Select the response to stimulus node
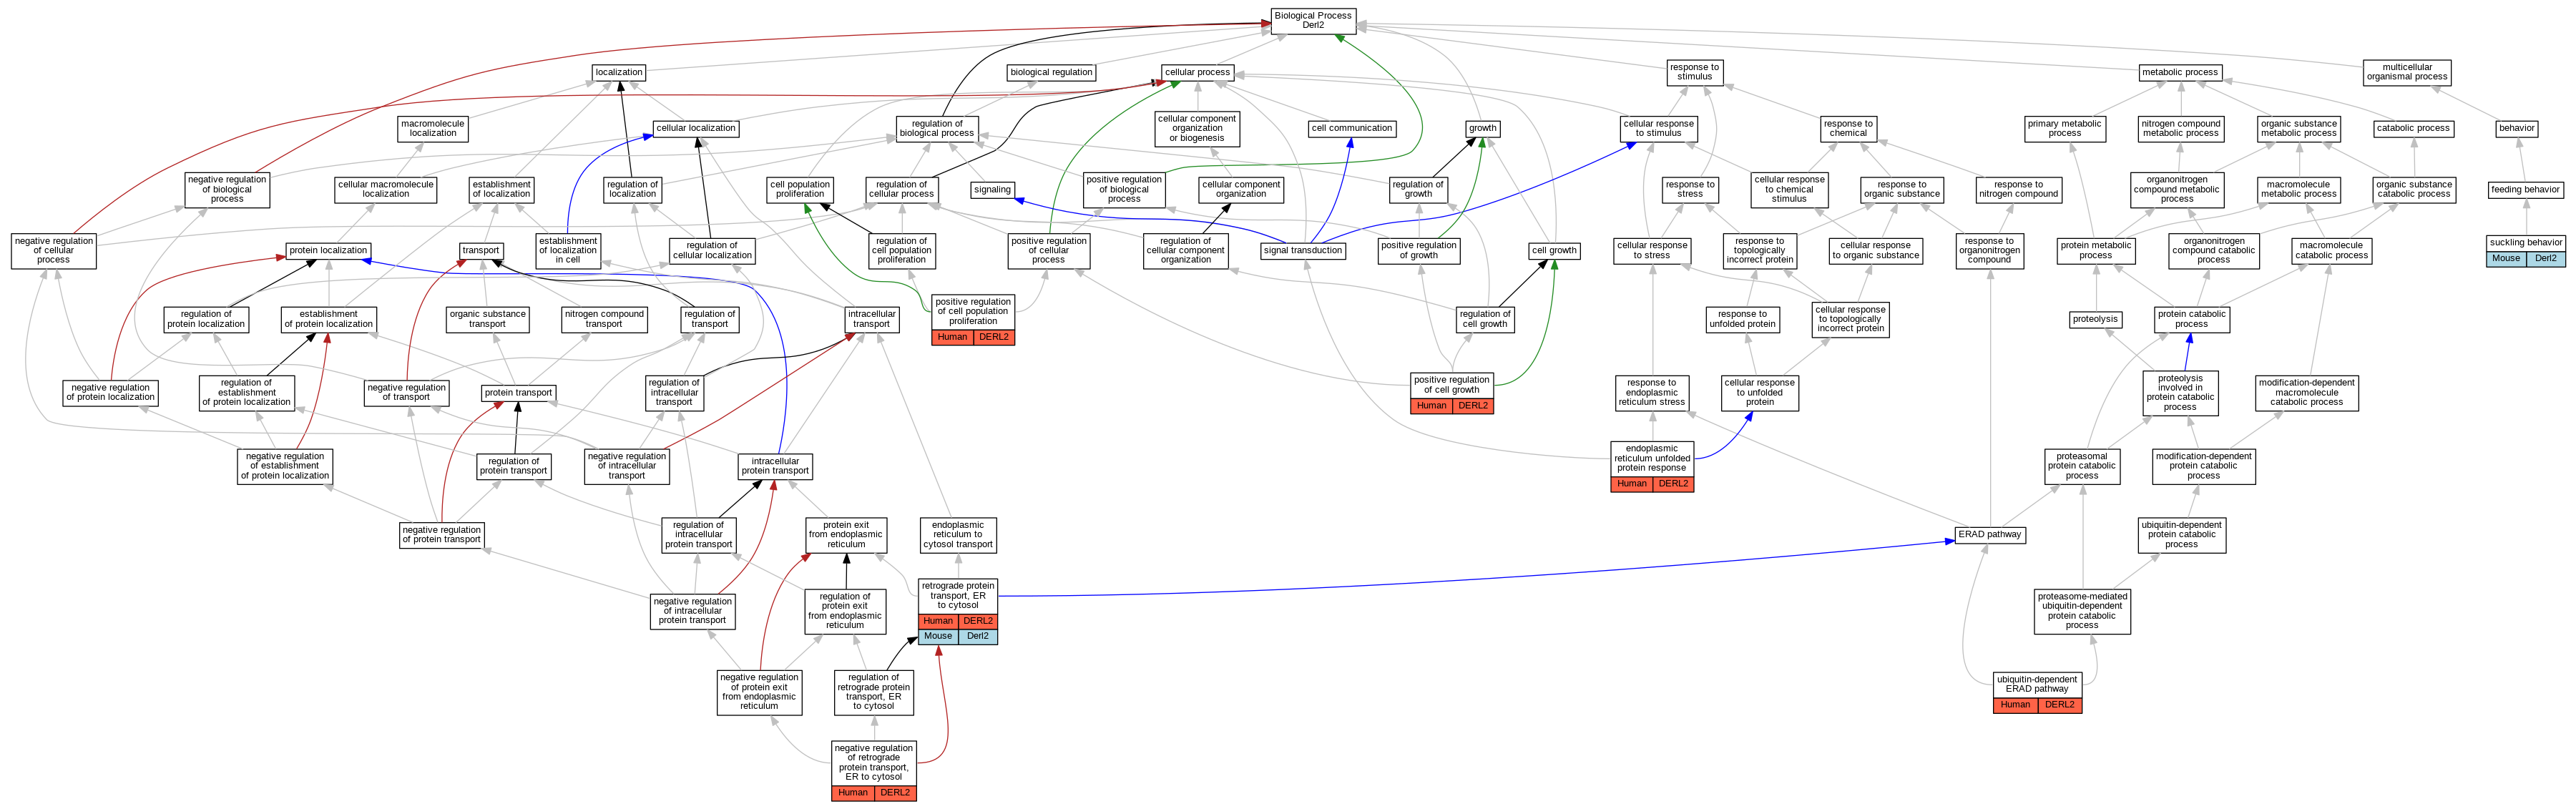This screenshot has height=809, width=2576. point(1694,72)
